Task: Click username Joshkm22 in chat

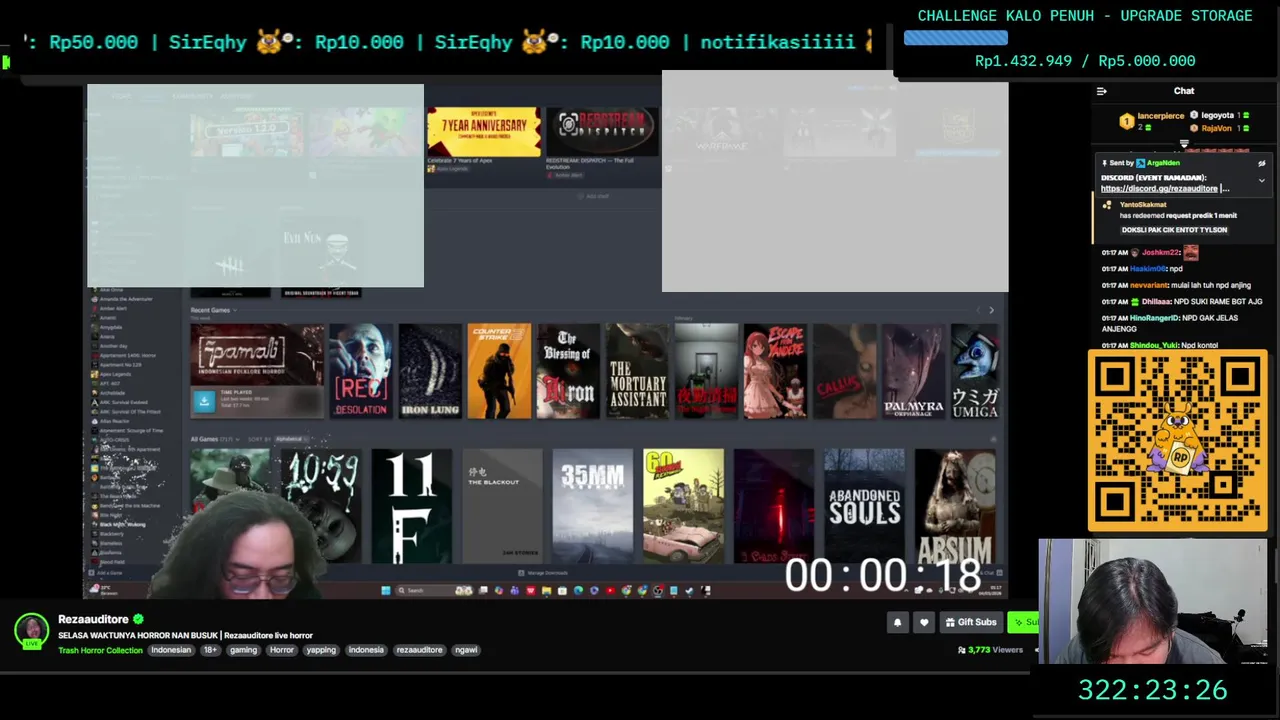Action: (1160, 253)
